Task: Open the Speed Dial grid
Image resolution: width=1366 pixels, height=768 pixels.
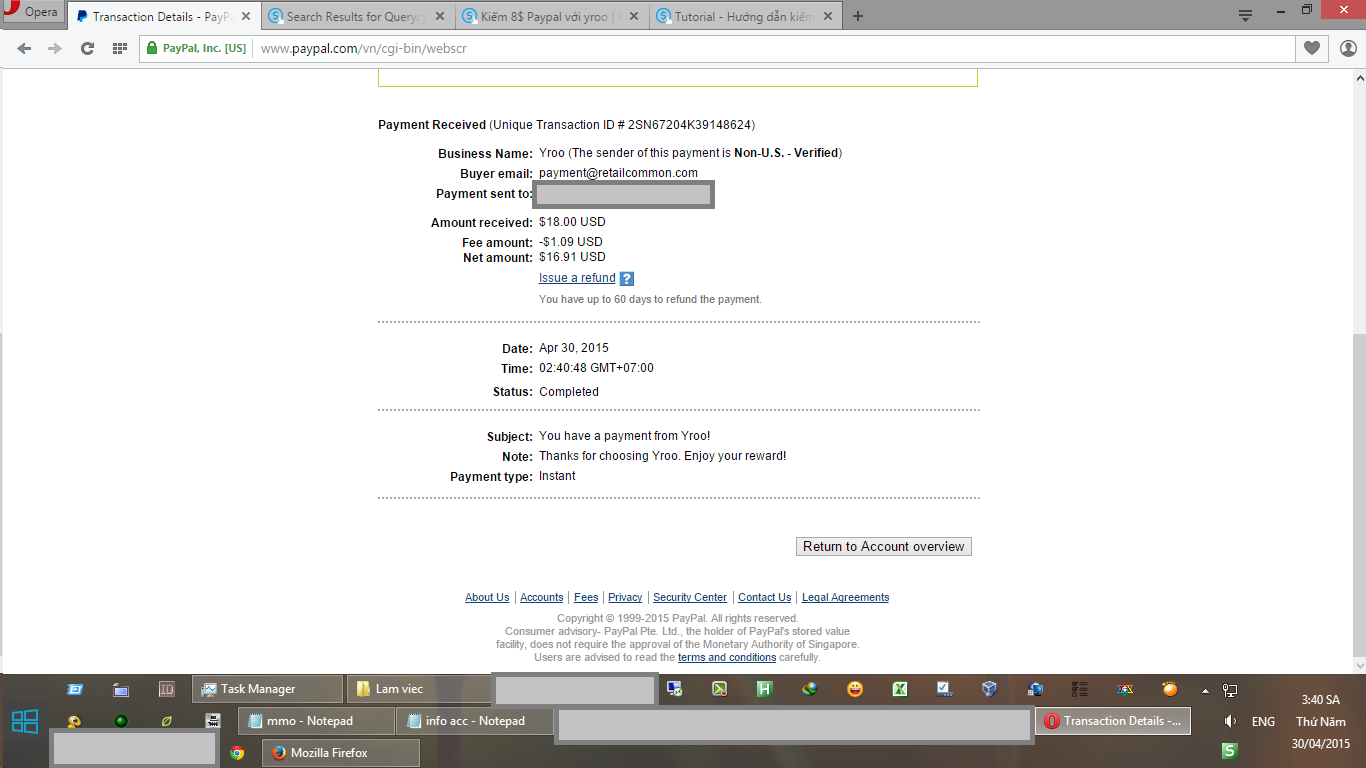Action: (x=119, y=48)
